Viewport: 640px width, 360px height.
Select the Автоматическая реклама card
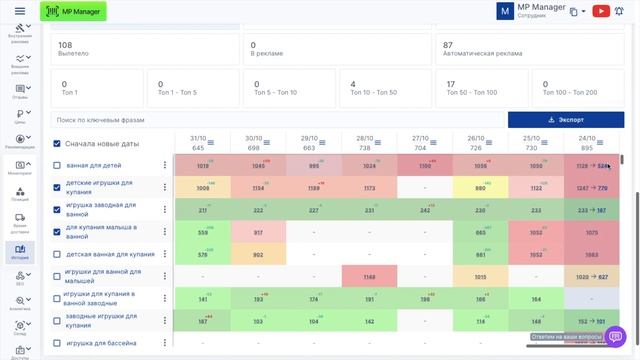[x=530, y=49]
